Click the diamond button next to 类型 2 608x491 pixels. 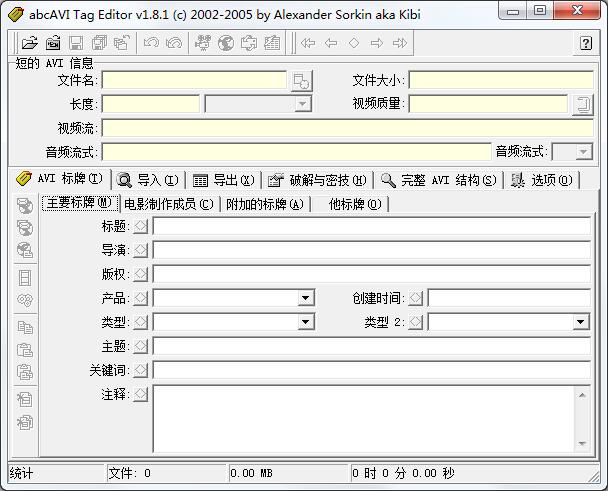[416, 322]
